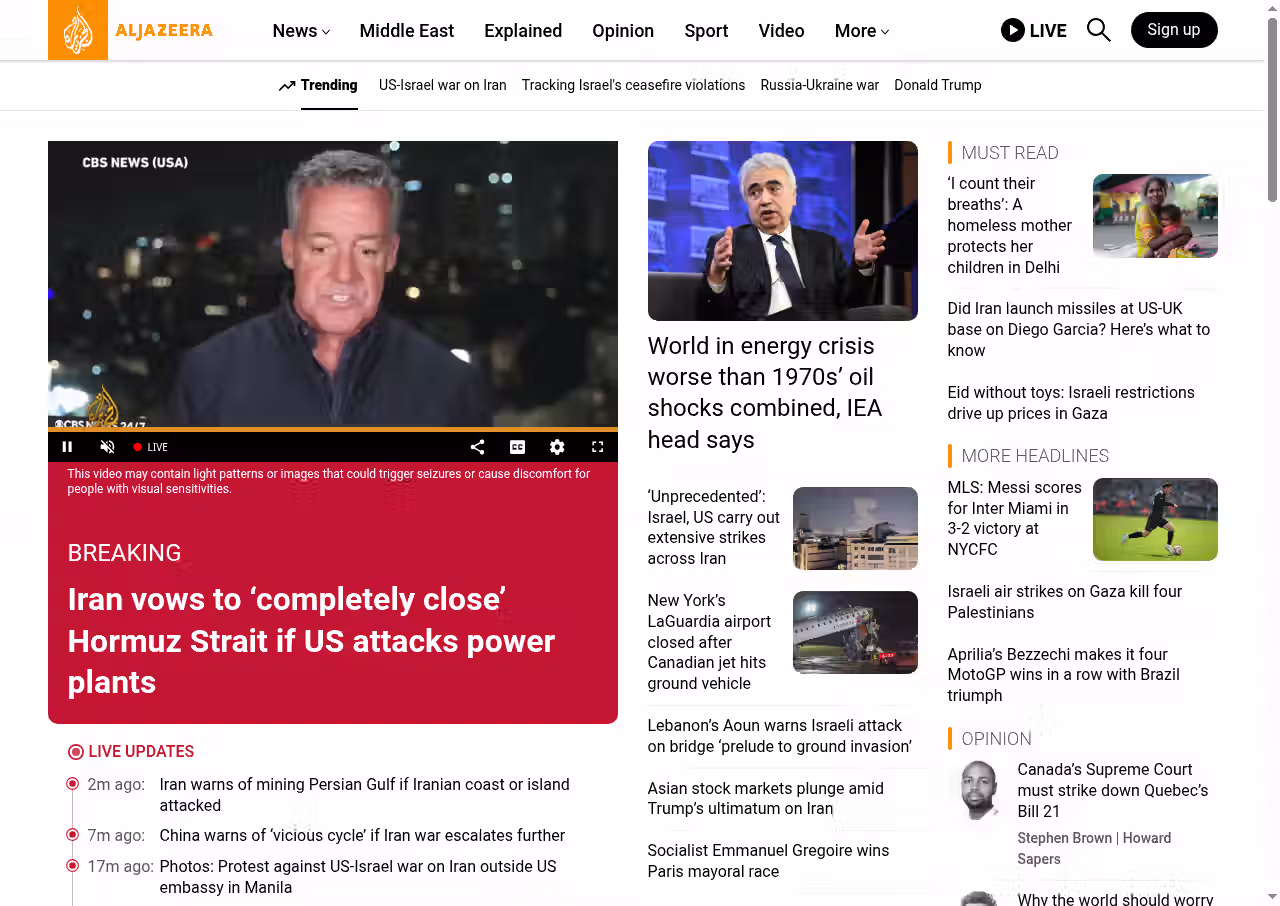Screen dimensions: 1280x906
Task: Open the search magnifier icon
Action: click(x=1098, y=30)
